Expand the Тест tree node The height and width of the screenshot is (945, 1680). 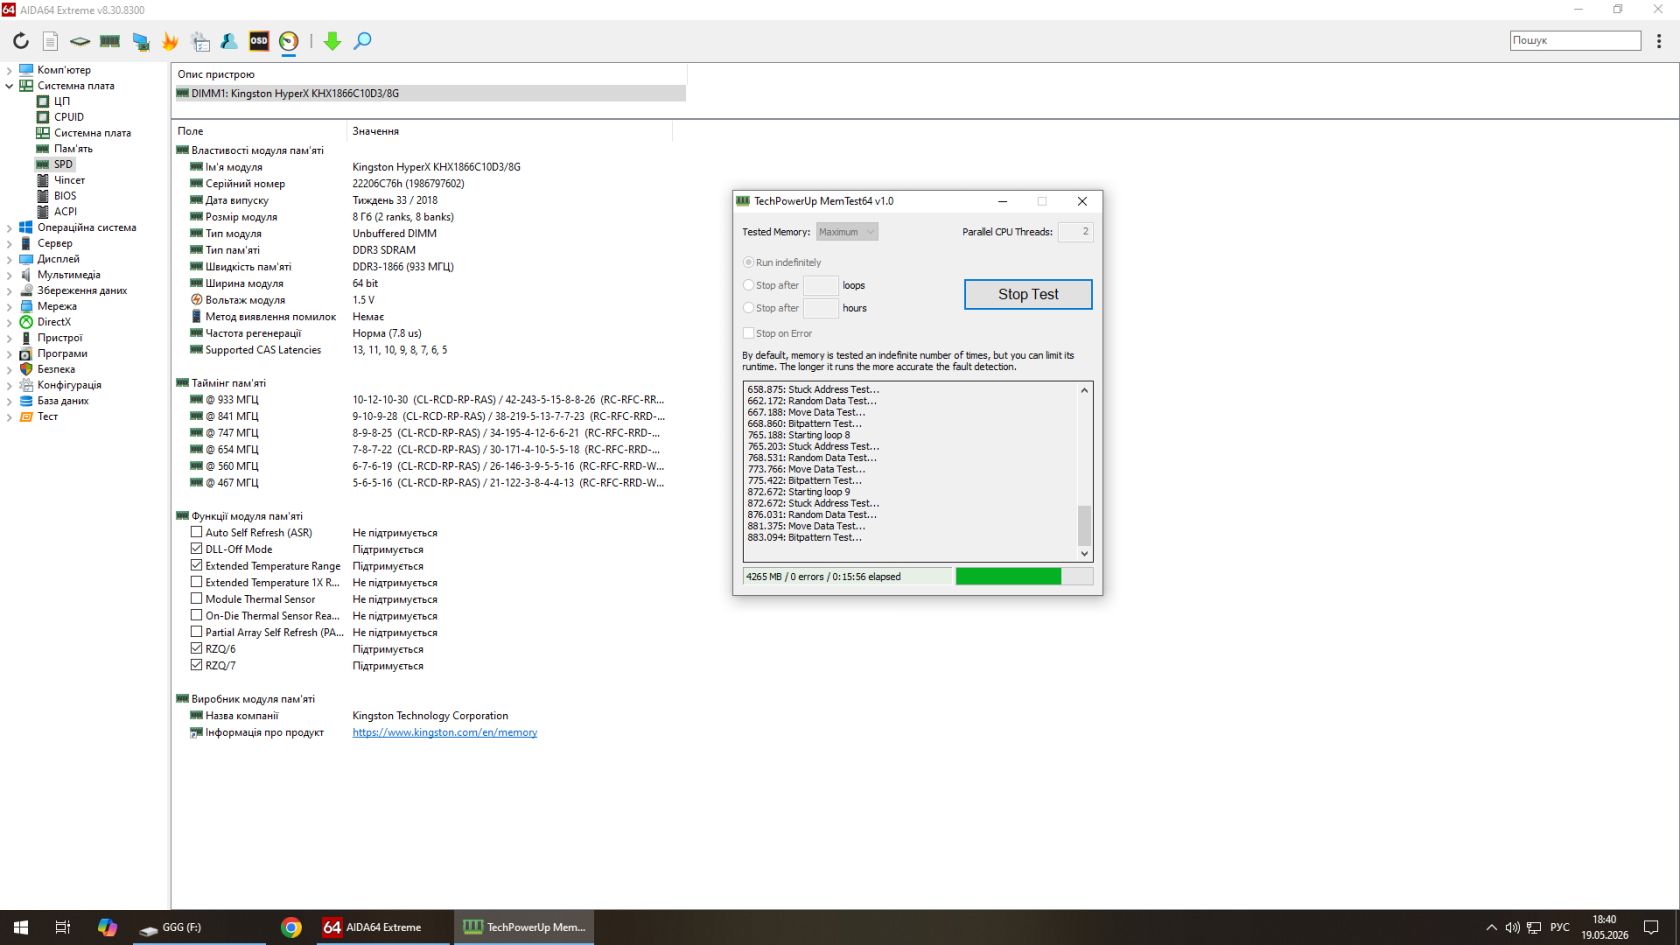[x=10, y=417]
